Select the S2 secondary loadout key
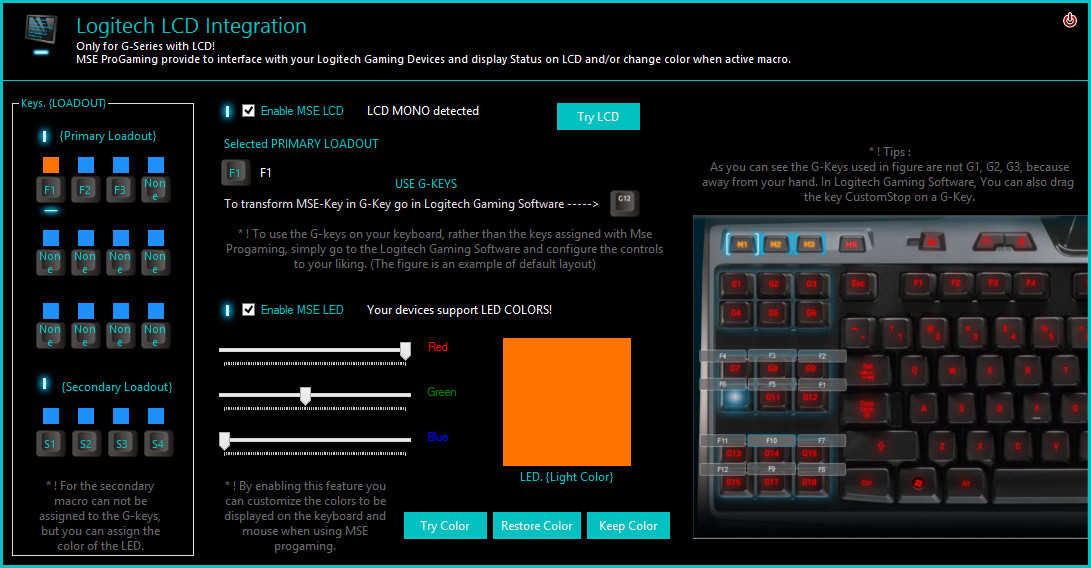1091x568 pixels. pos(86,443)
